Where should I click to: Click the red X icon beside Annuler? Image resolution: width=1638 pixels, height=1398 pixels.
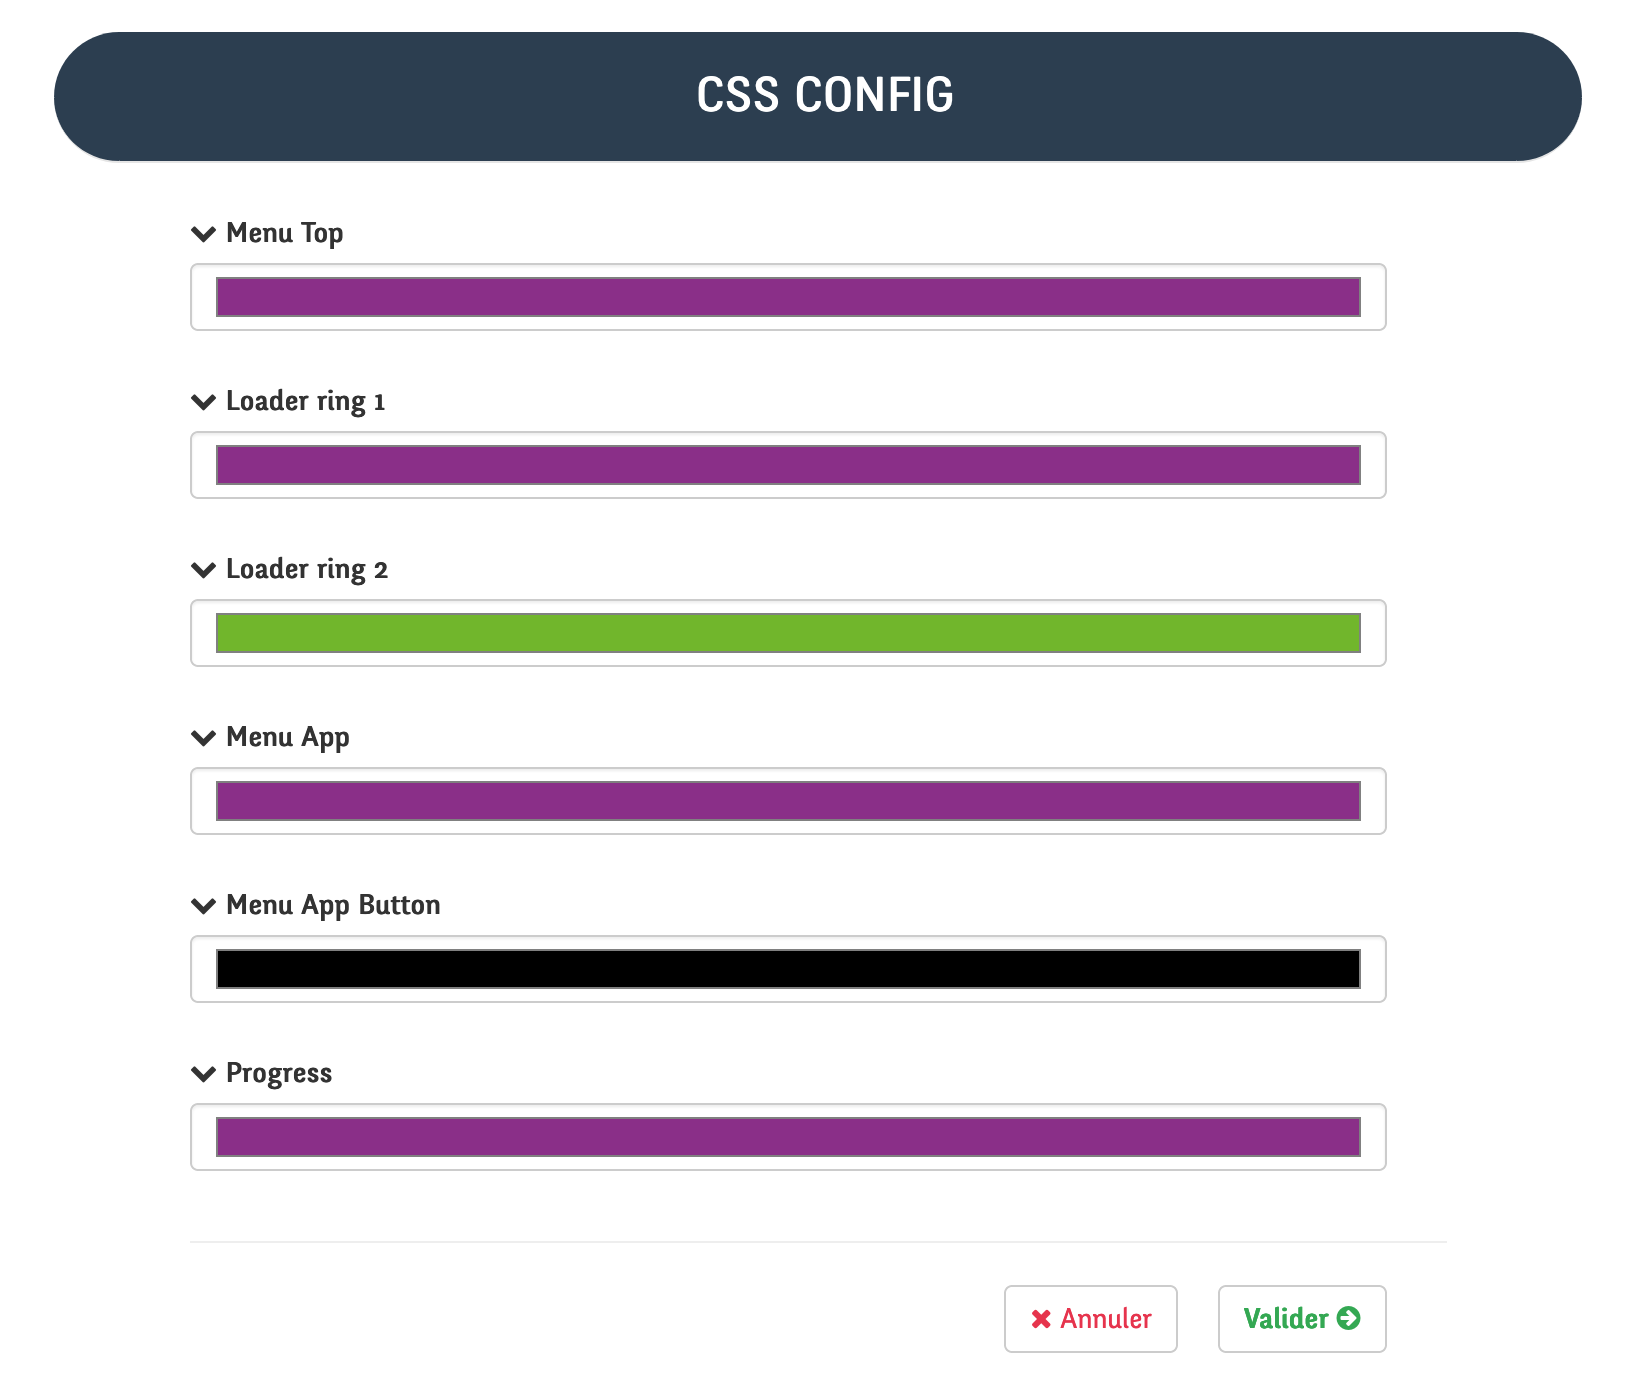1041,1319
